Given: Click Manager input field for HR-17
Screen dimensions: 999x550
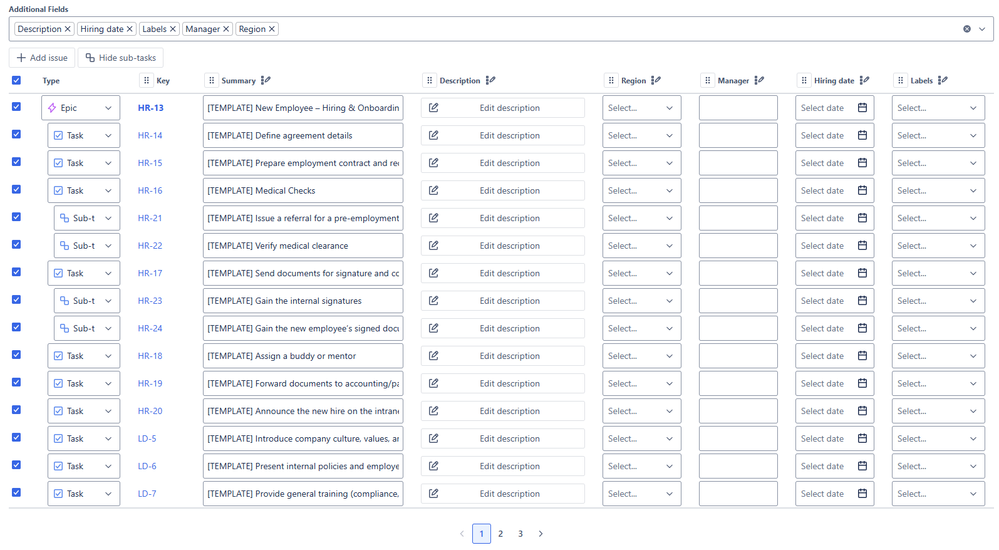Looking at the screenshot, I should (738, 273).
